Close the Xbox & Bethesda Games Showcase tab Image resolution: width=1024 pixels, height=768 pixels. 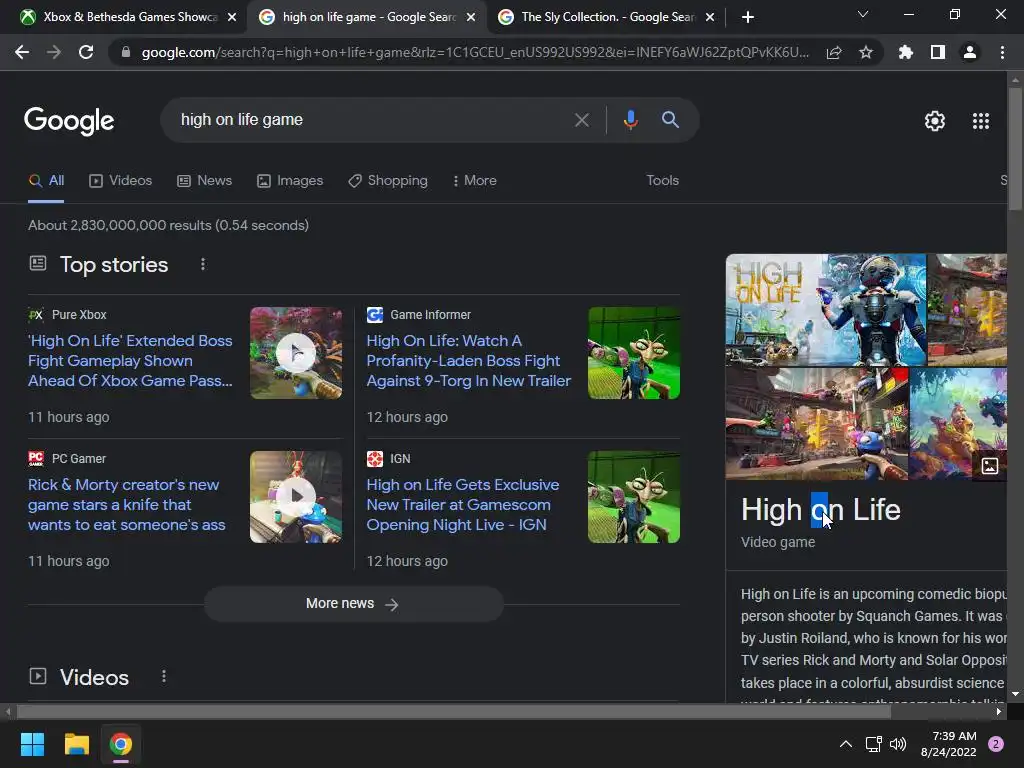click(x=232, y=17)
